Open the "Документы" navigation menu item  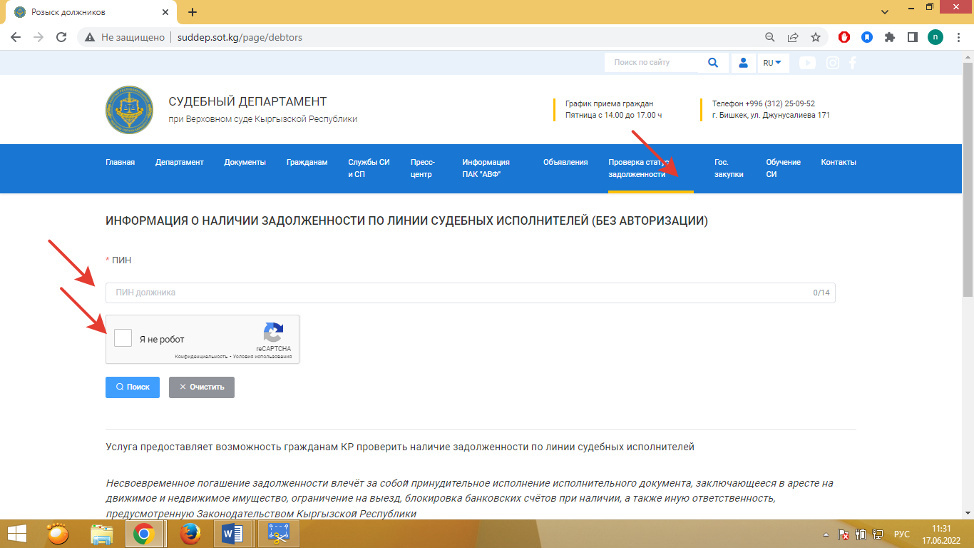point(244,162)
